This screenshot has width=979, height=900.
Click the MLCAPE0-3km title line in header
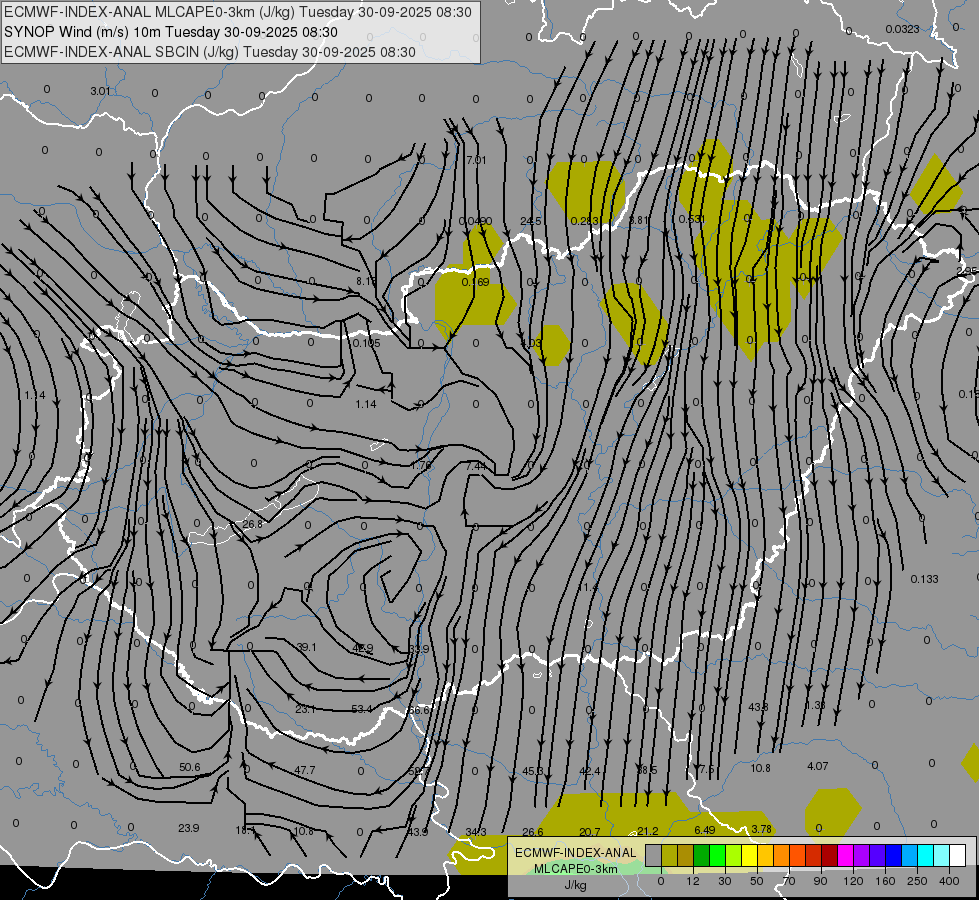238,12
